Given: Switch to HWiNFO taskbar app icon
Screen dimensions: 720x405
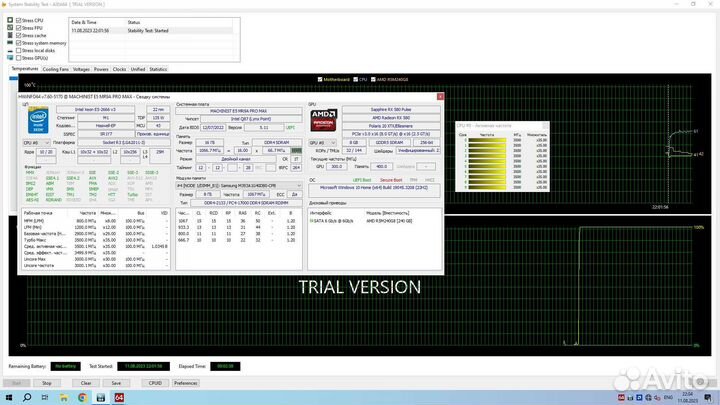Looking at the screenshot, I should coord(101,398).
